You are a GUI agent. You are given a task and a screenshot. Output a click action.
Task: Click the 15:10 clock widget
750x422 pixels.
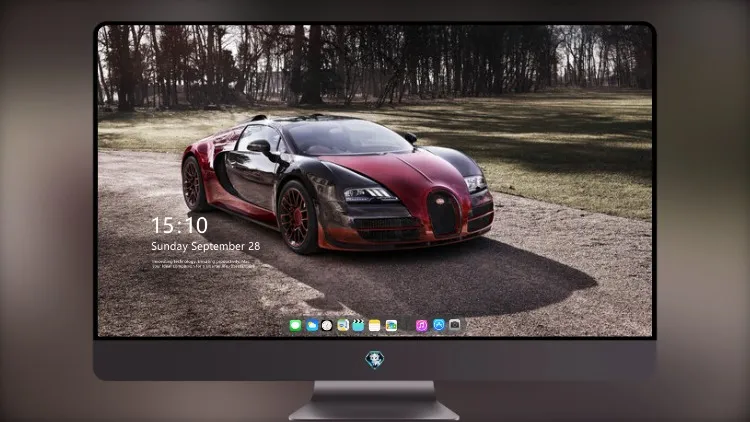point(179,225)
